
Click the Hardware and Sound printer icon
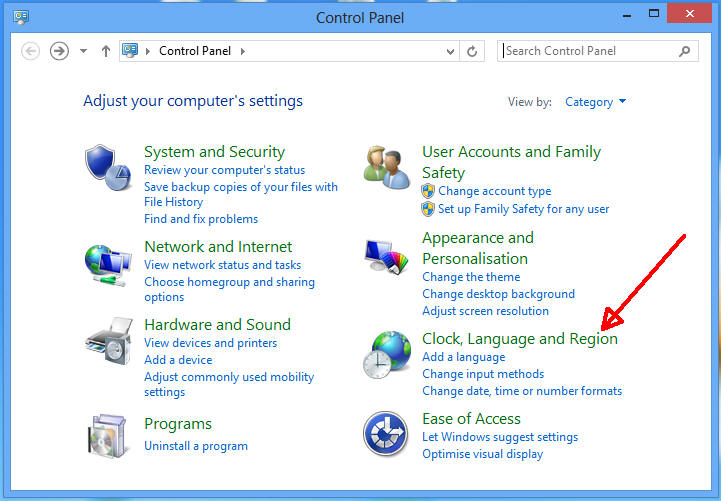click(106, 341)
